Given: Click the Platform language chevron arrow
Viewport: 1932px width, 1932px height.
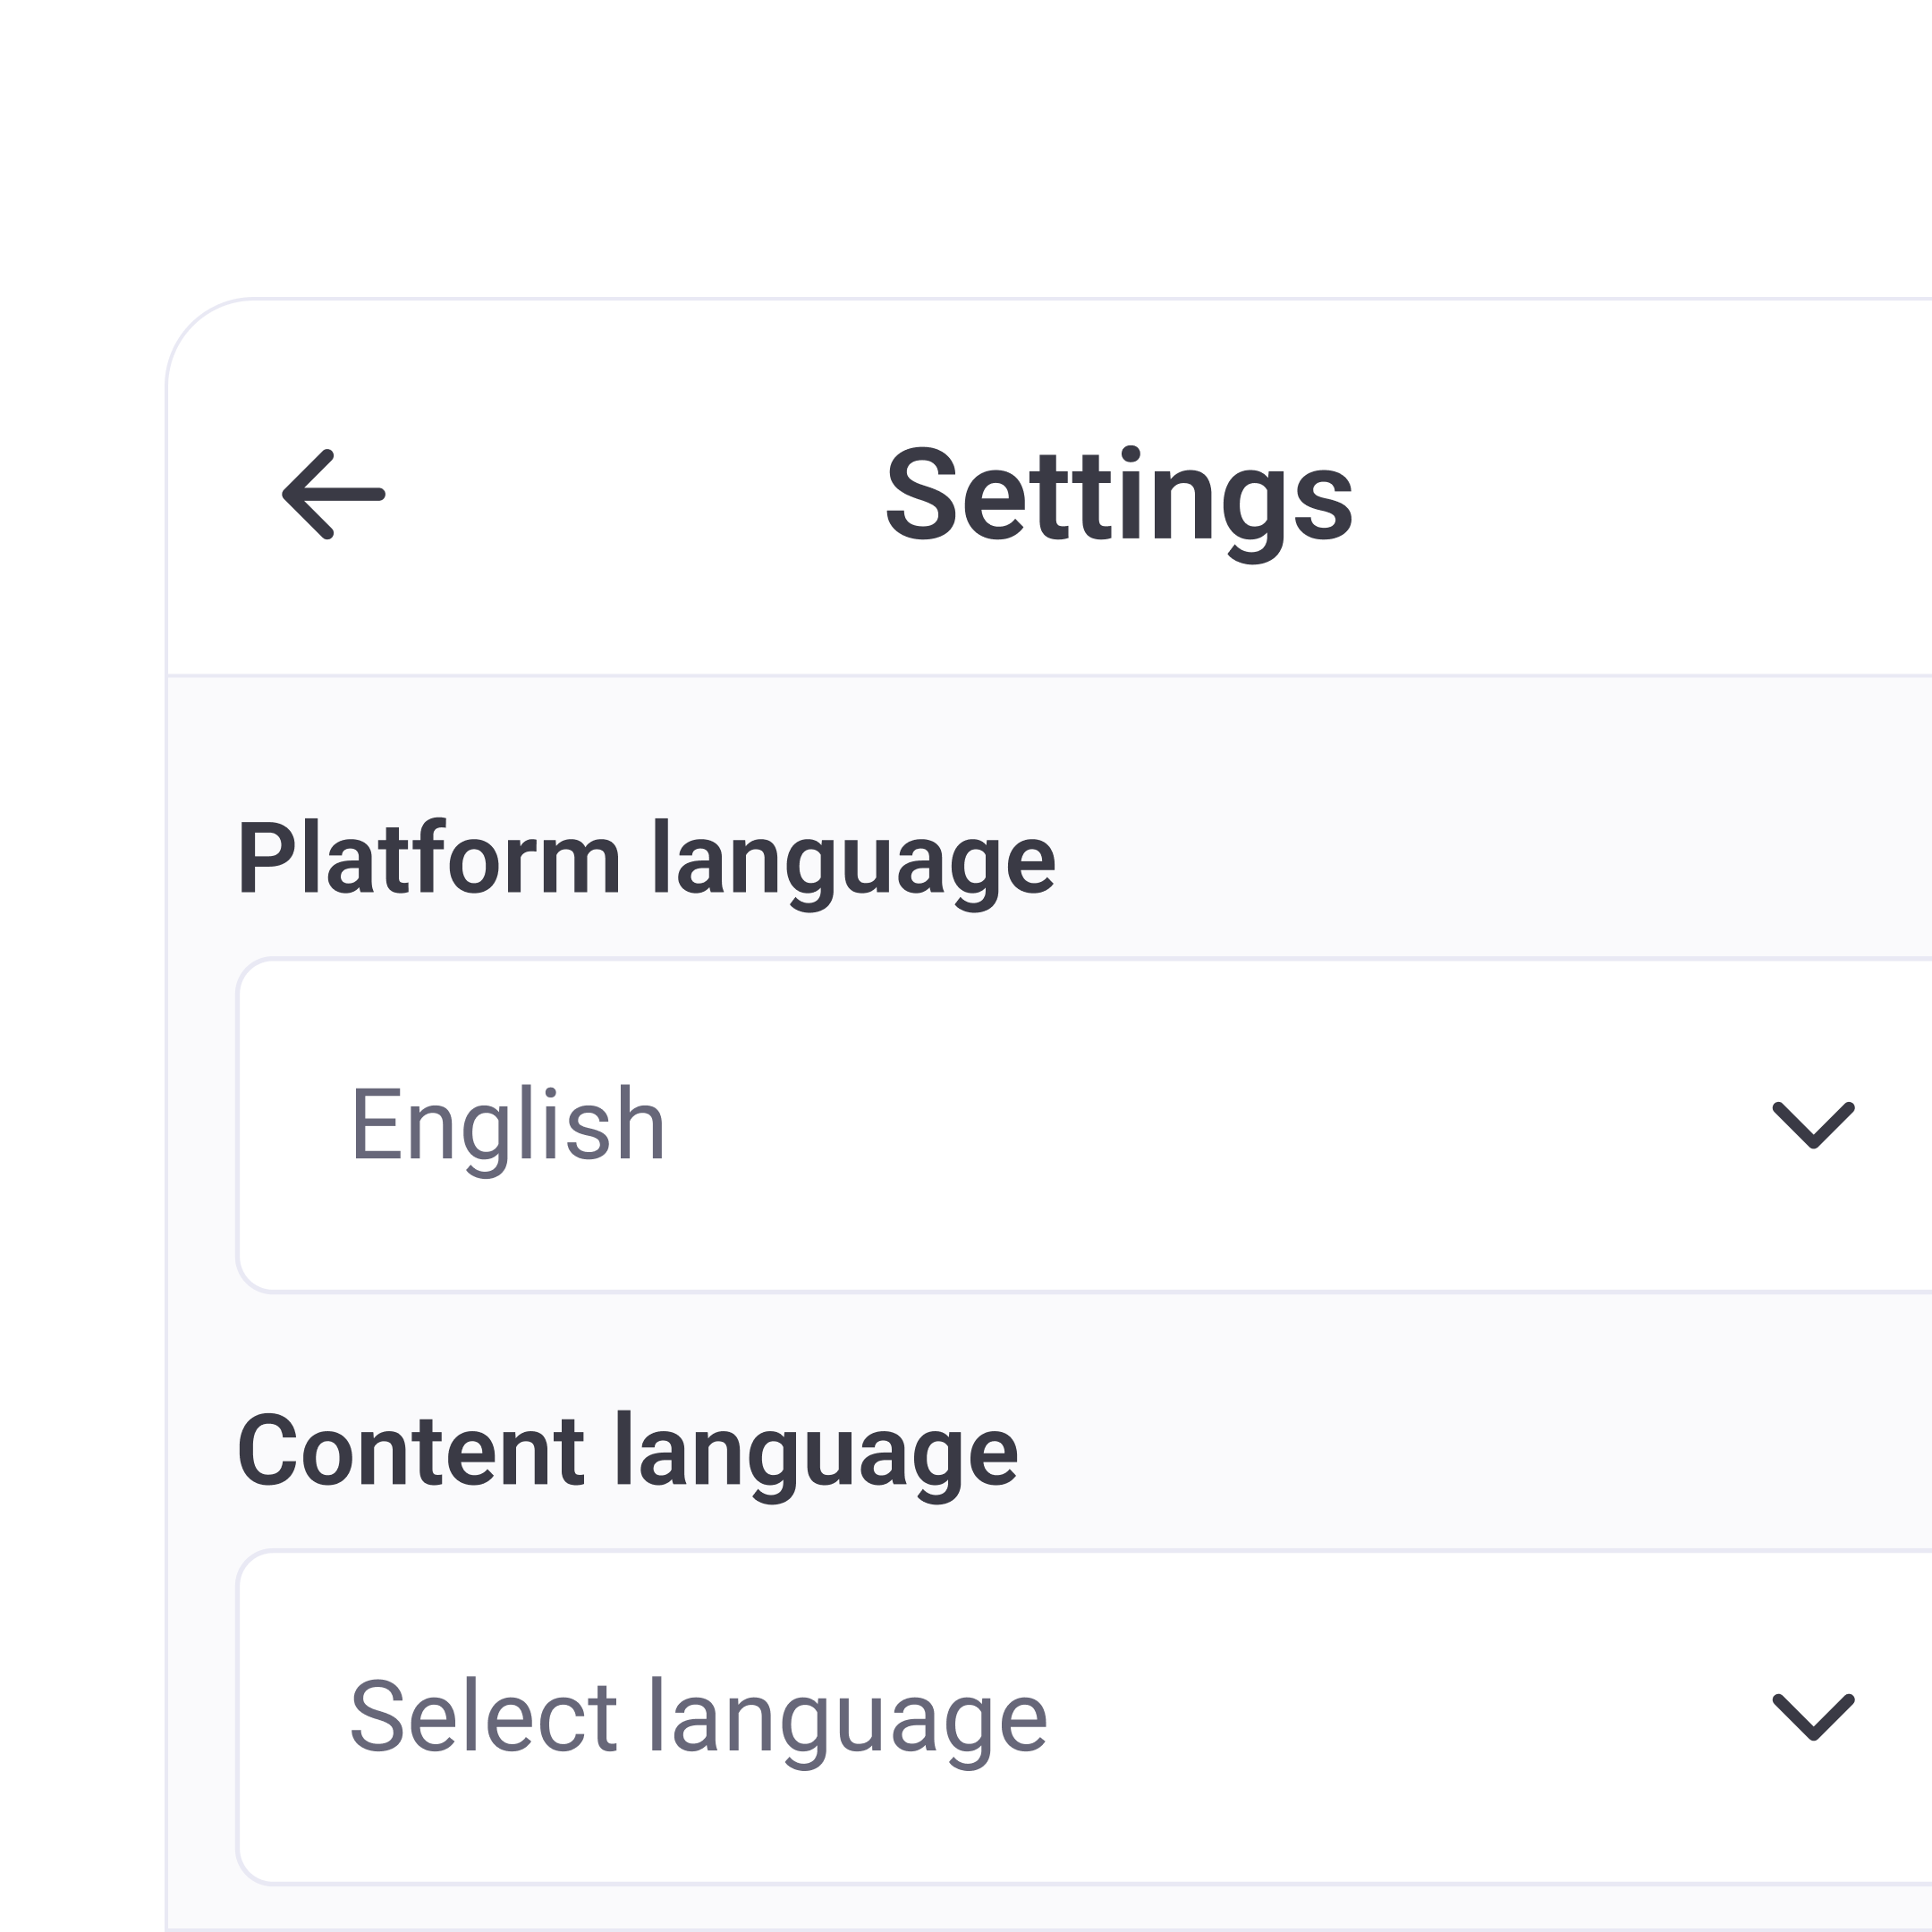Looking at the screenshot, I should pos(1813,1125).
